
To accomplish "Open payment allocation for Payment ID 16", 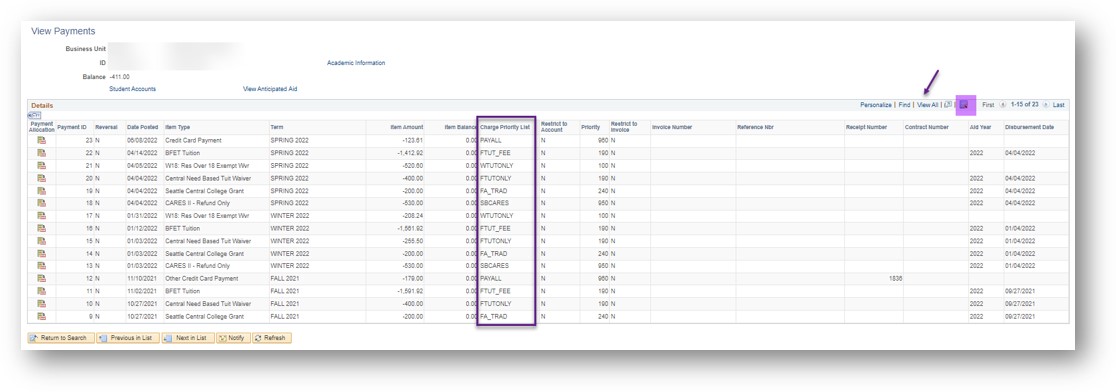I will point(41,228).
